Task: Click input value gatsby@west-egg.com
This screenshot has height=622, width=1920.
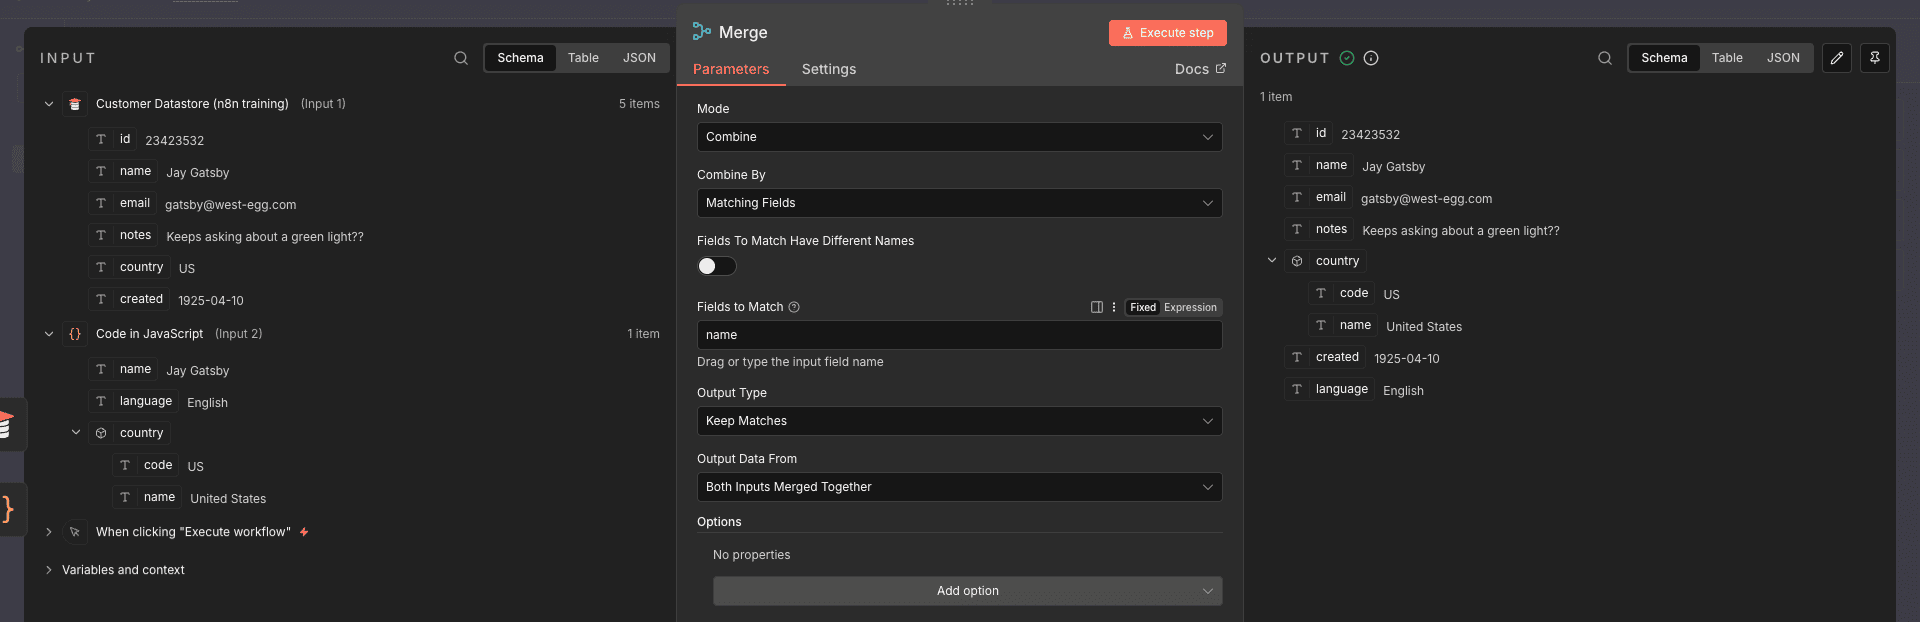Action: click(230, 205)
